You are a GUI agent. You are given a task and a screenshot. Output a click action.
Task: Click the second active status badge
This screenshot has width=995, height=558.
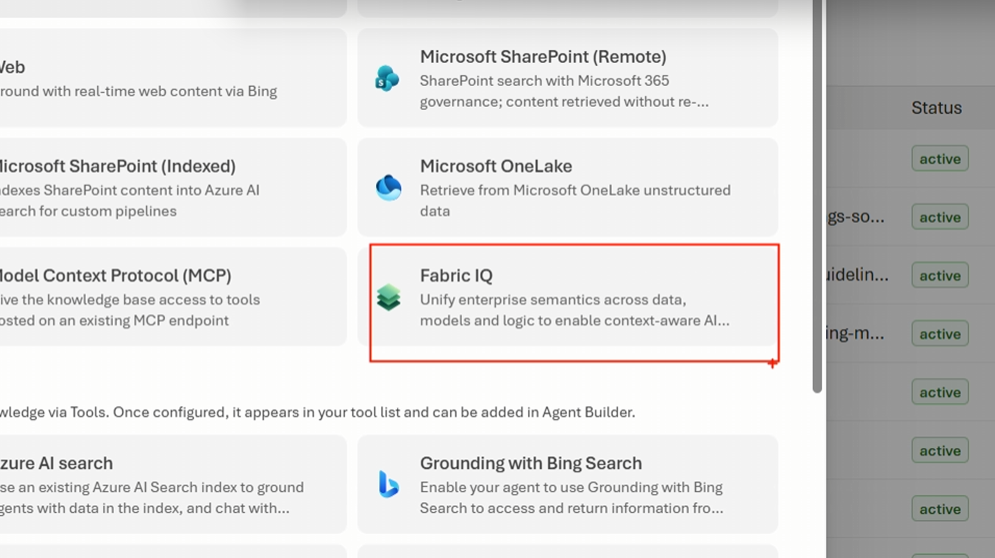coord(939,217)
